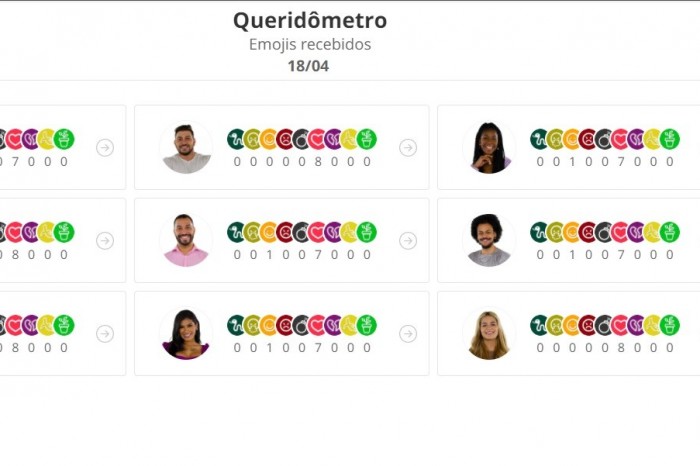Open the braided-hair woman's avatar

[x=489, y=148]
